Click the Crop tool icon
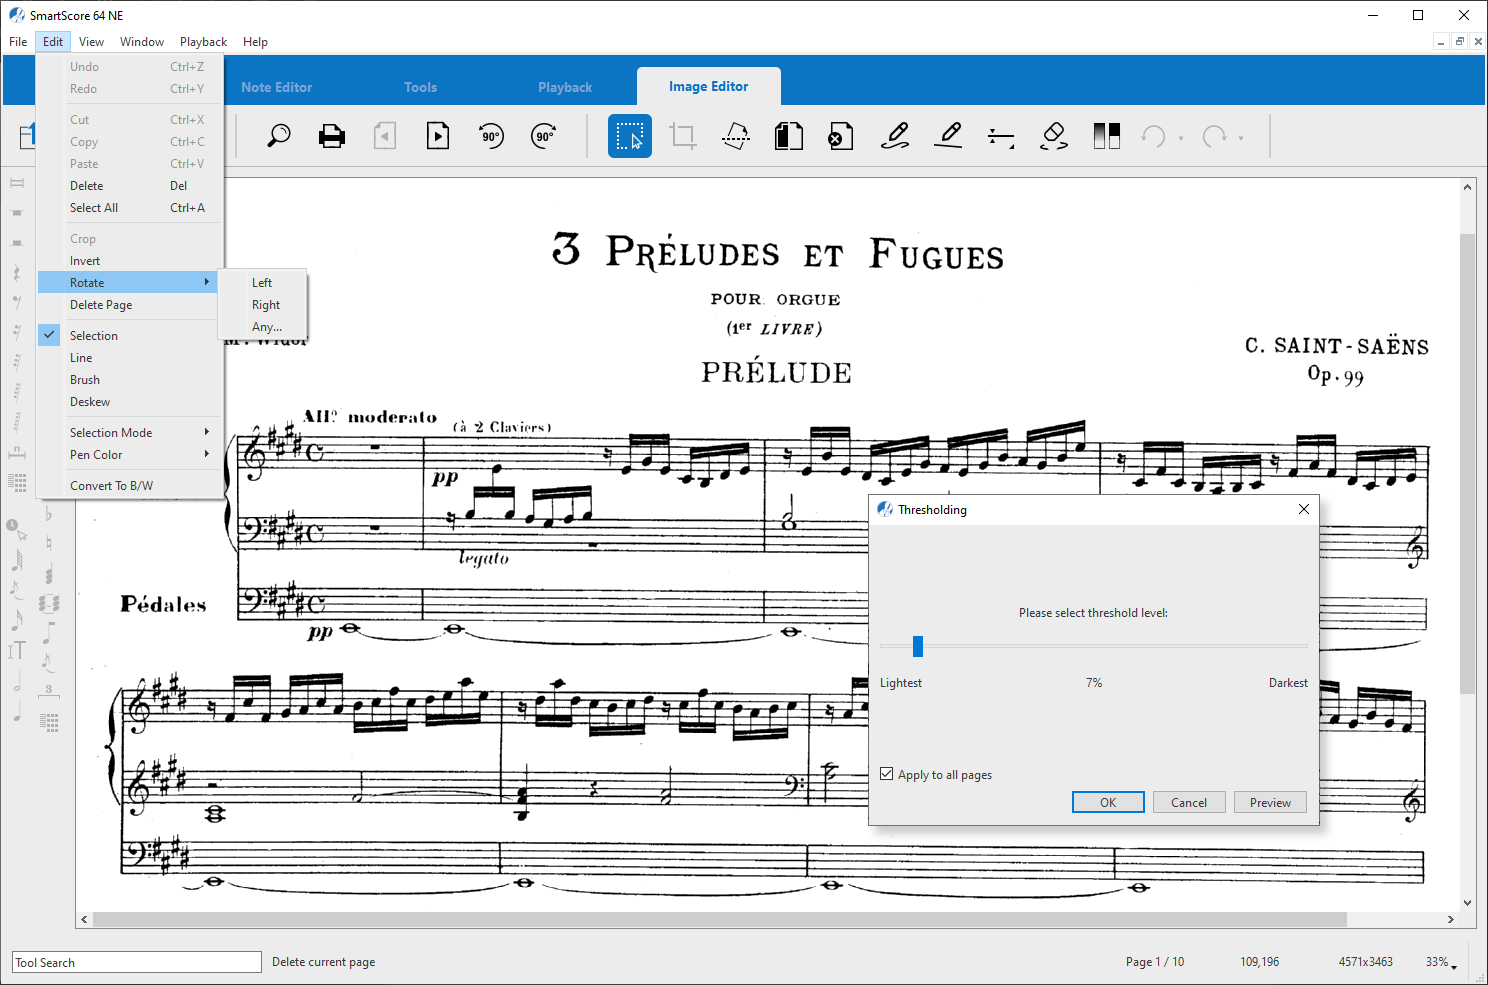This screenshot has height=985, width=1488. 683,136
